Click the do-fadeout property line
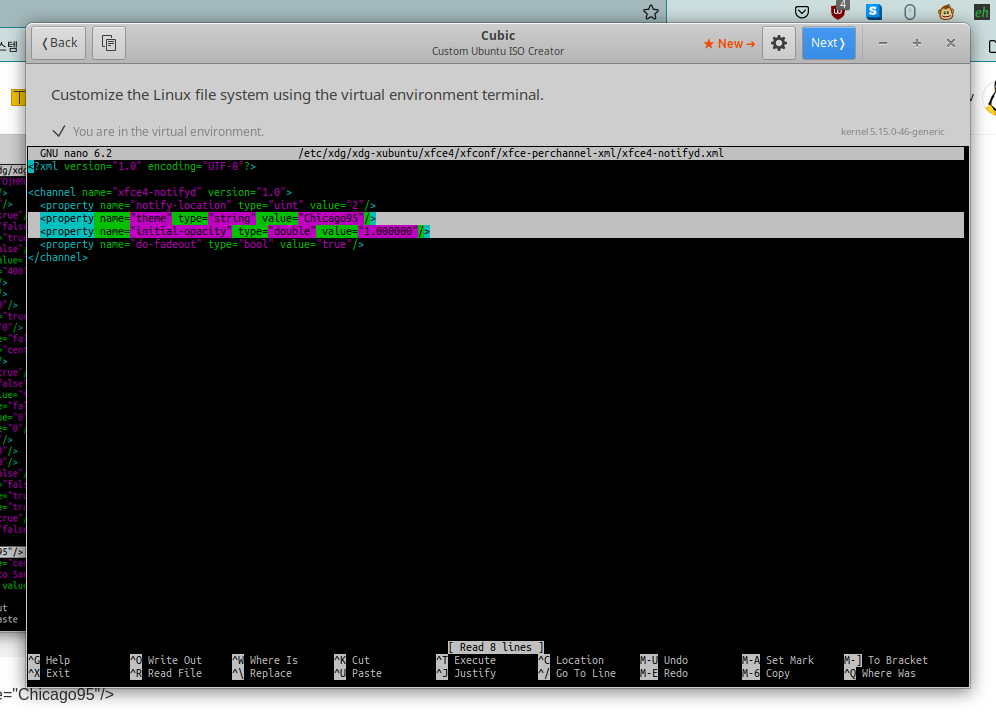The height and width of the screenshot is (717, 996). click(x=202, y=245)
